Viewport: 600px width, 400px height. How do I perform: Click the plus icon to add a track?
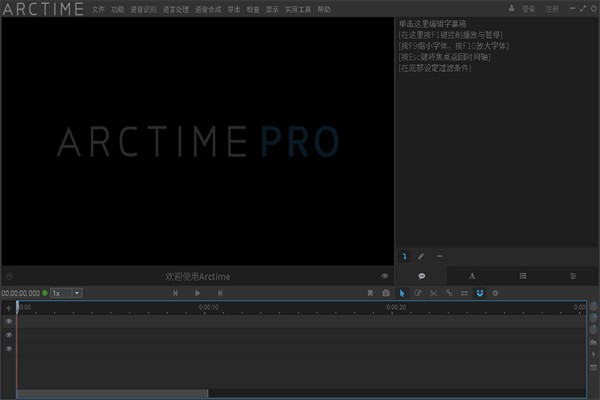(x=8, y=308)
